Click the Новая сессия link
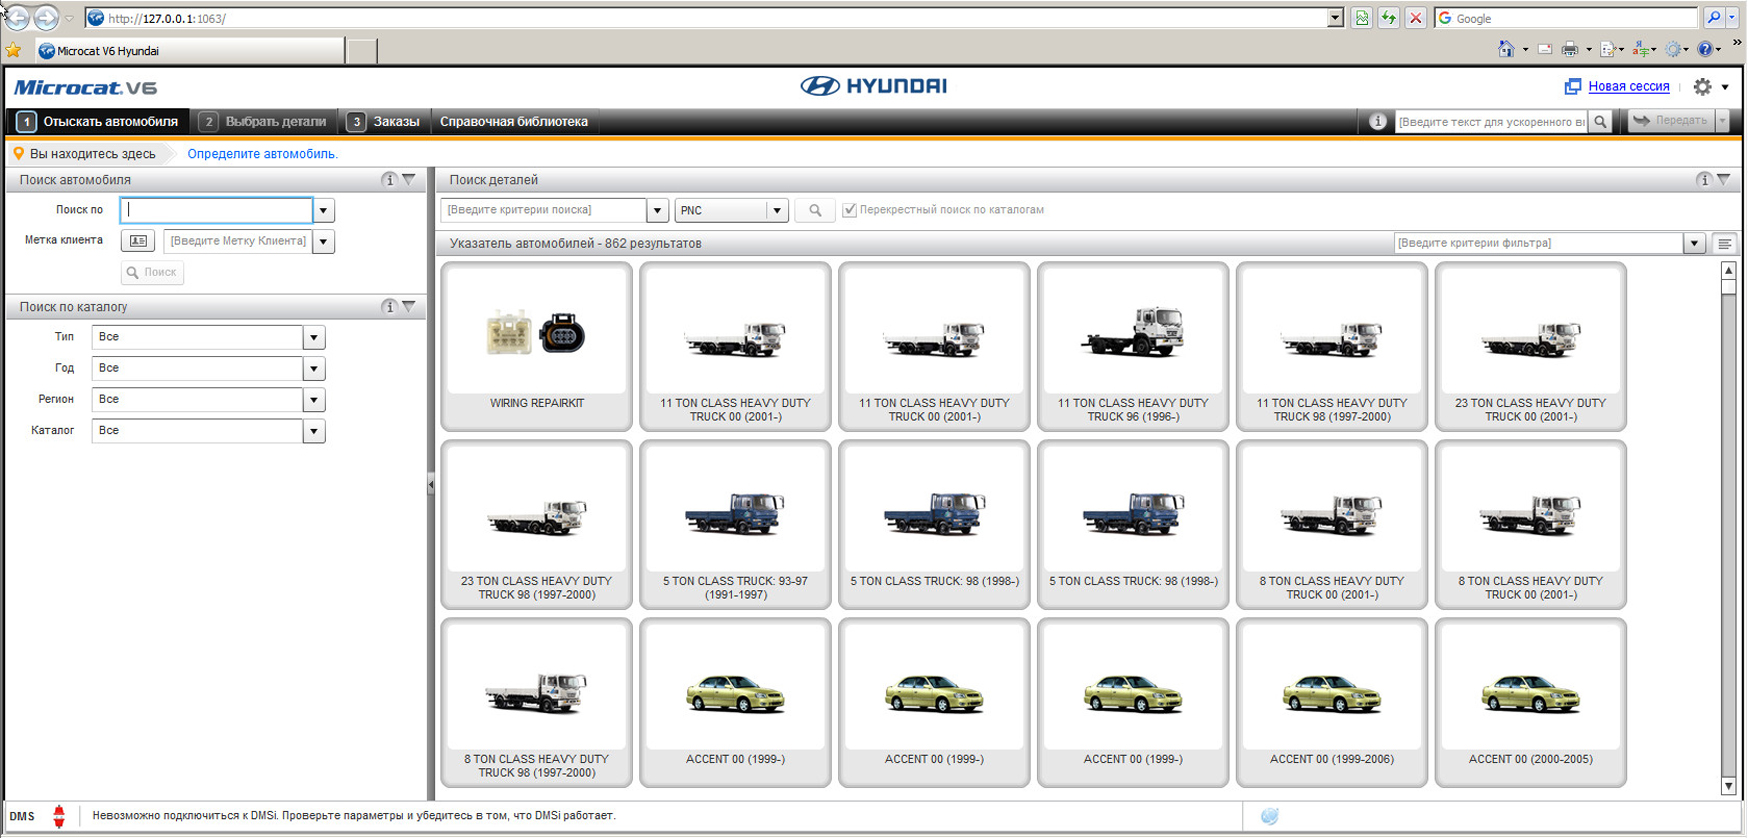The image size is (1748, 838). [x=1628, y=87]
